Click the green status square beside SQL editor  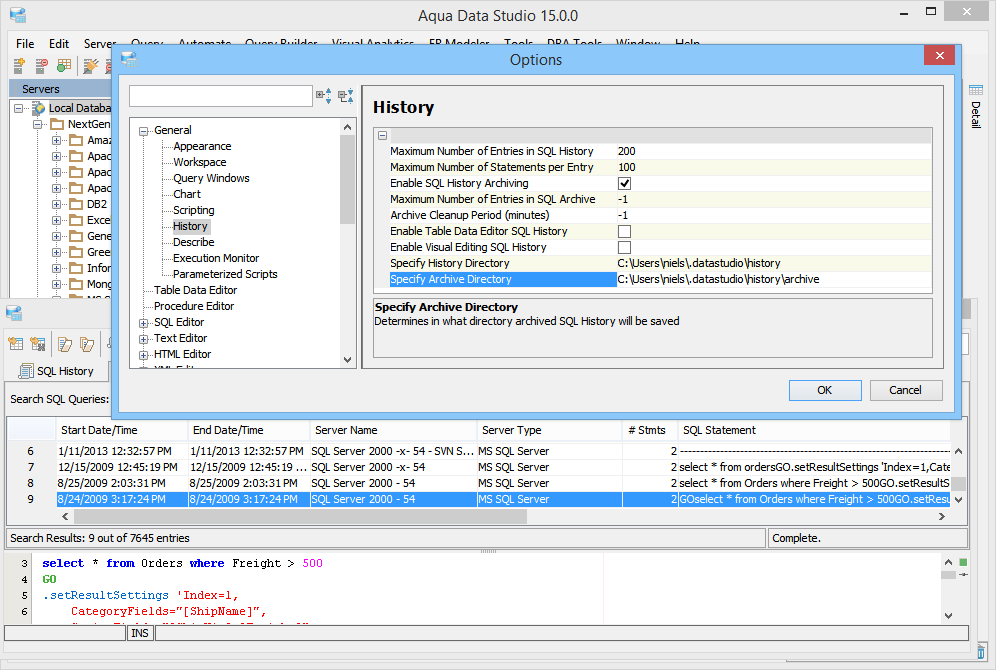click(963, 562)
